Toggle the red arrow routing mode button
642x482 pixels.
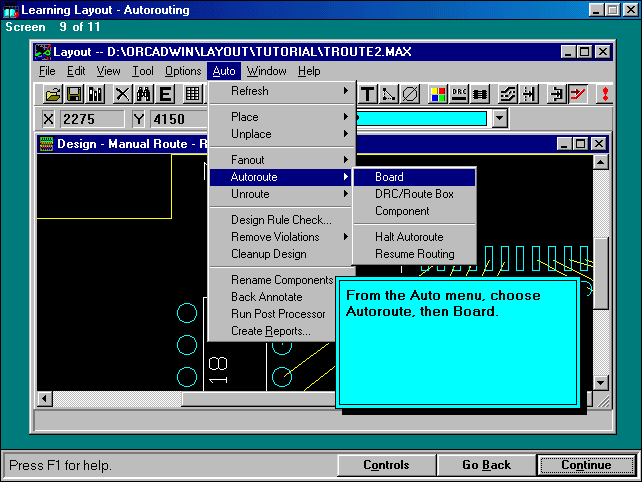578,94
